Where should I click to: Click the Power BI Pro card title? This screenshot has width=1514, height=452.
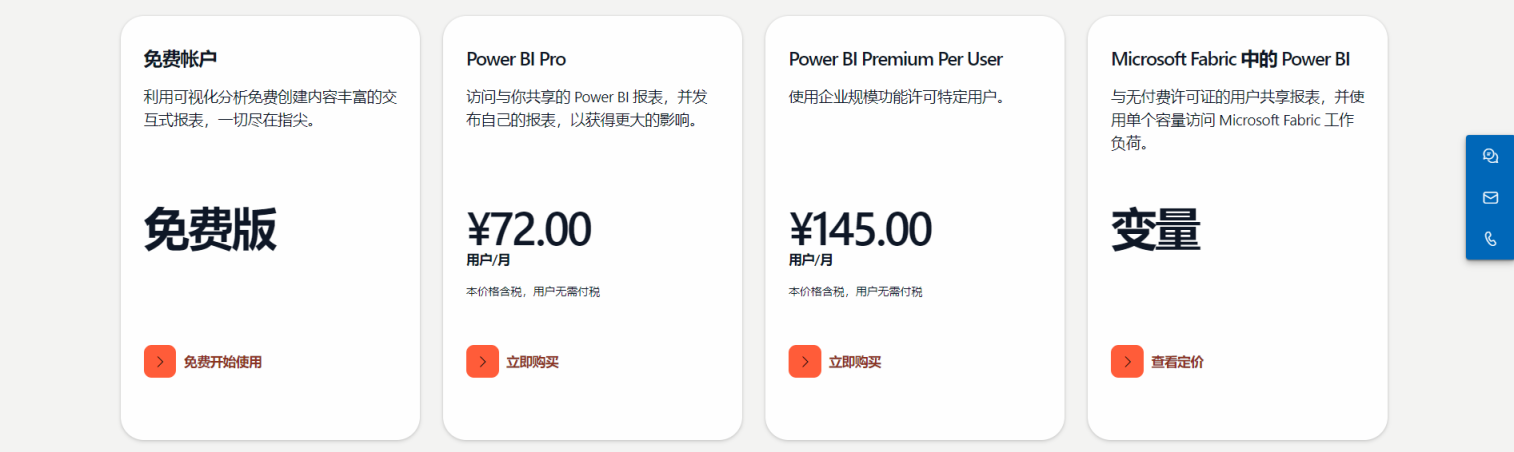tap(516, 59)
